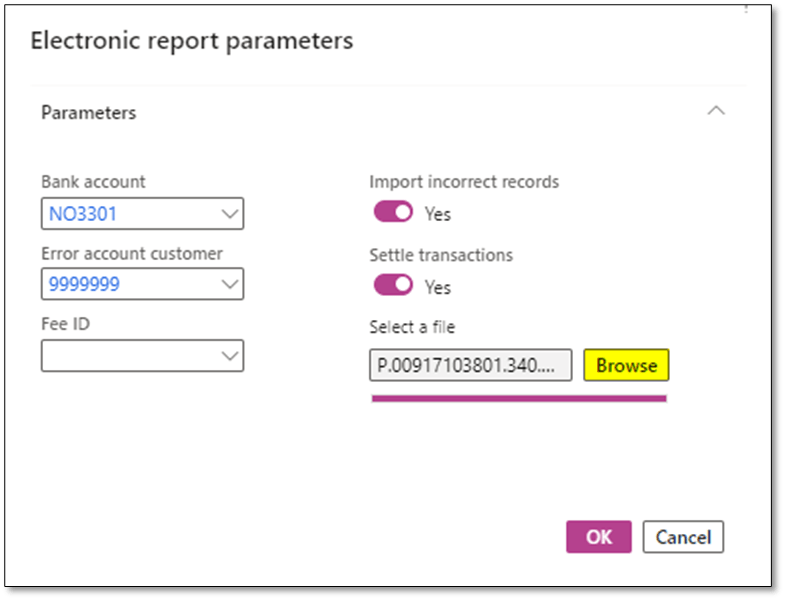Disable the Import incorrect records toggle
This screenshot has width=785, height=600.
[393, 212]
